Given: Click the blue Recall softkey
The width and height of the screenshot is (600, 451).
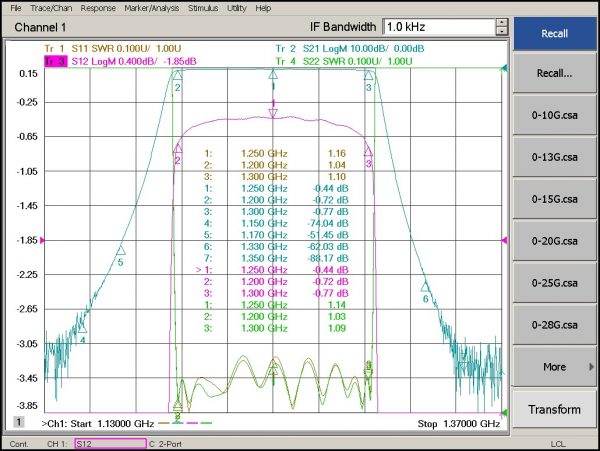Looking at the screenshot, I should tap(554, 34).
